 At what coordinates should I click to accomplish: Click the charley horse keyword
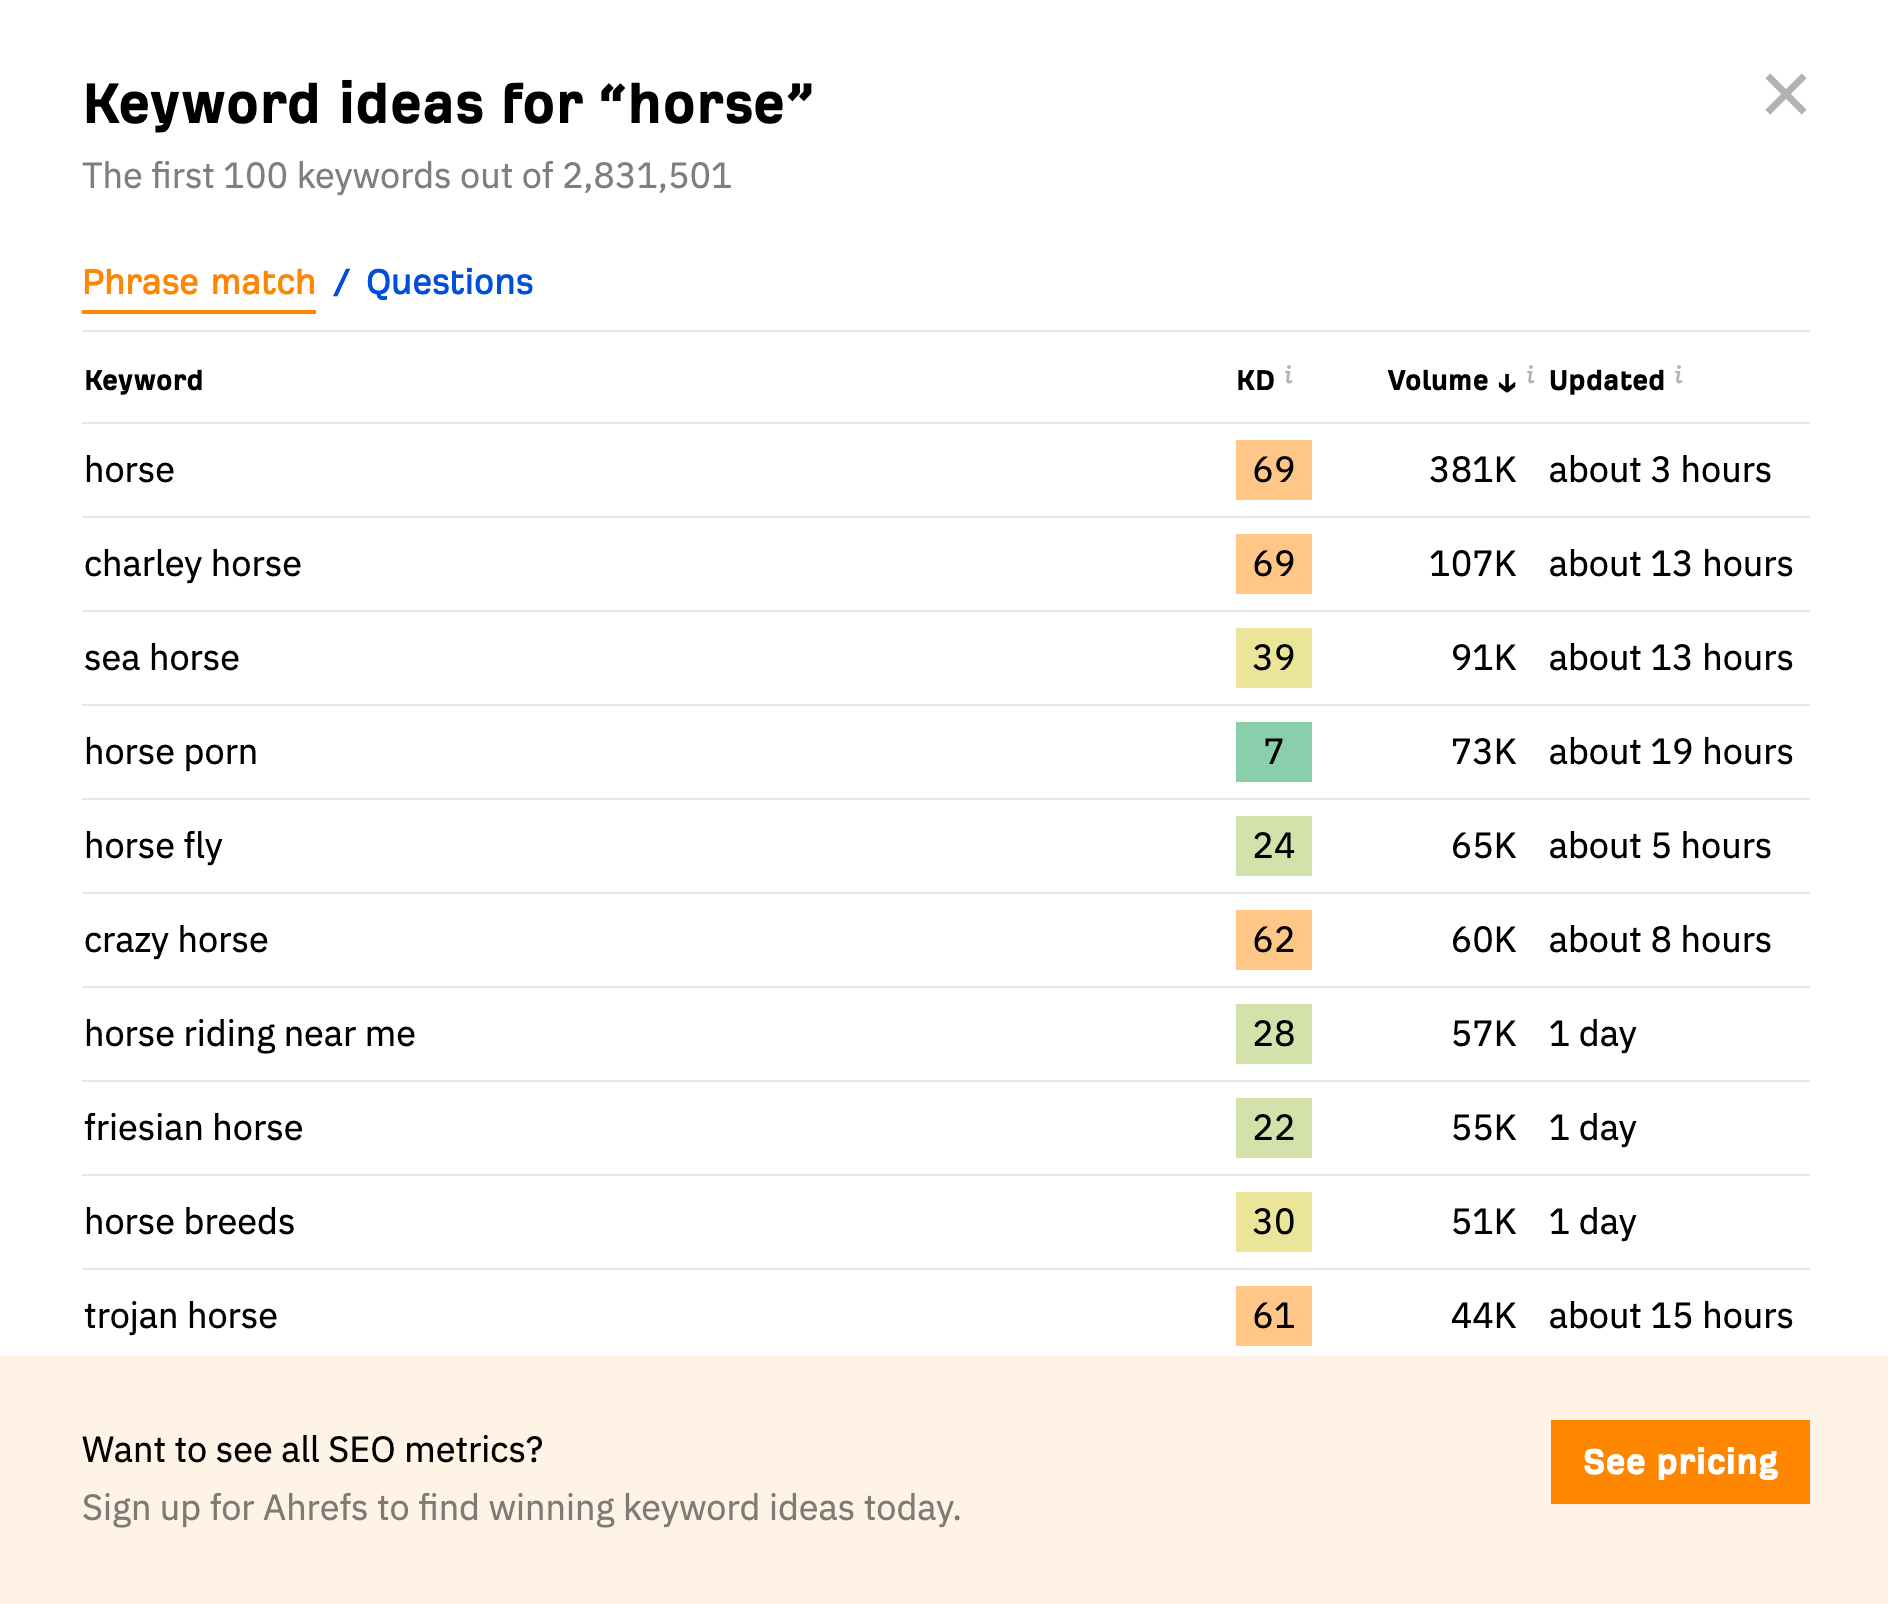tap(193, 564)
